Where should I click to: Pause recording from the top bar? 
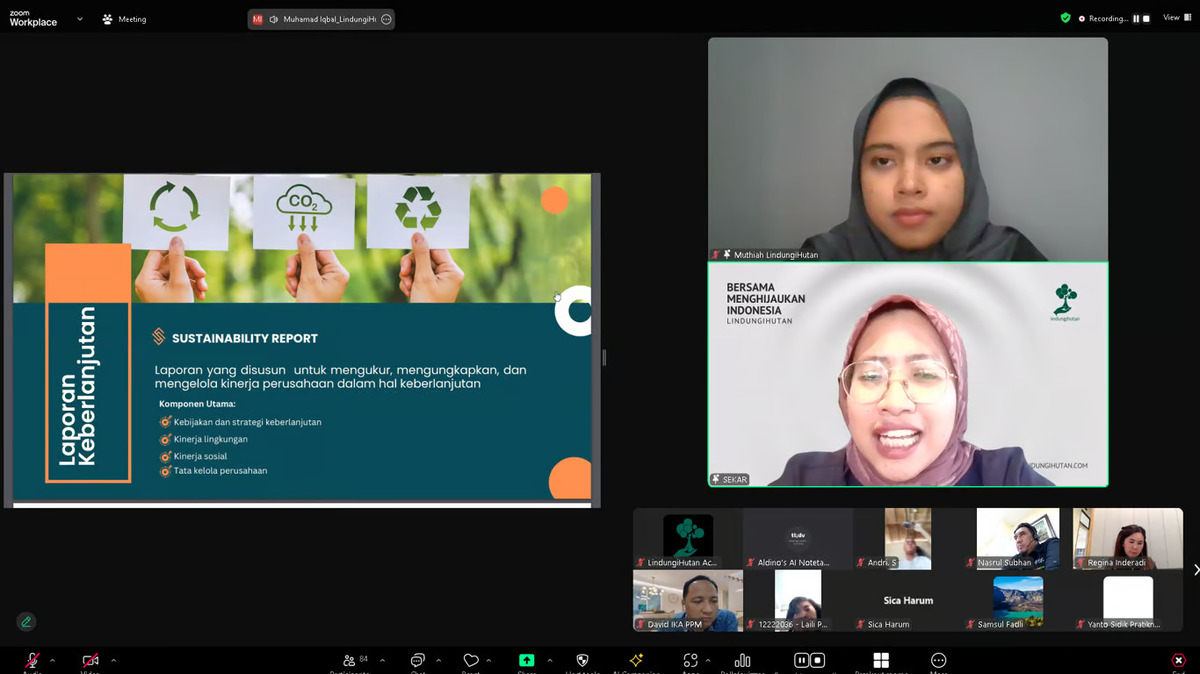point(1136,18)
